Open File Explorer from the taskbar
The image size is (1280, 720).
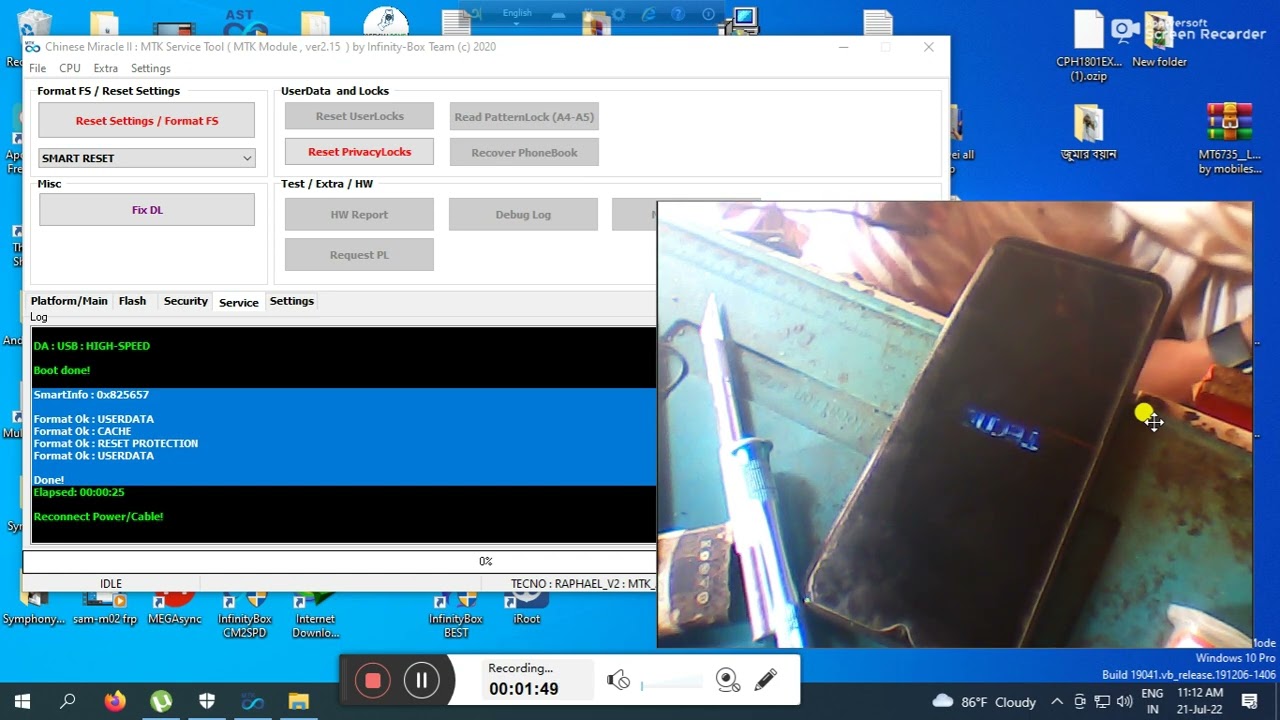299,701
